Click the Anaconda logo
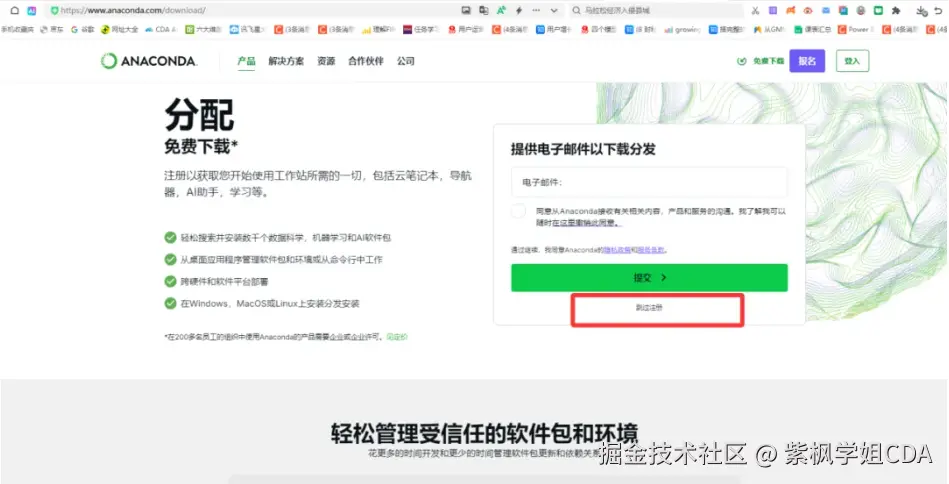The height and width of the screenshot is (484, 949). [x=149, y=61]
